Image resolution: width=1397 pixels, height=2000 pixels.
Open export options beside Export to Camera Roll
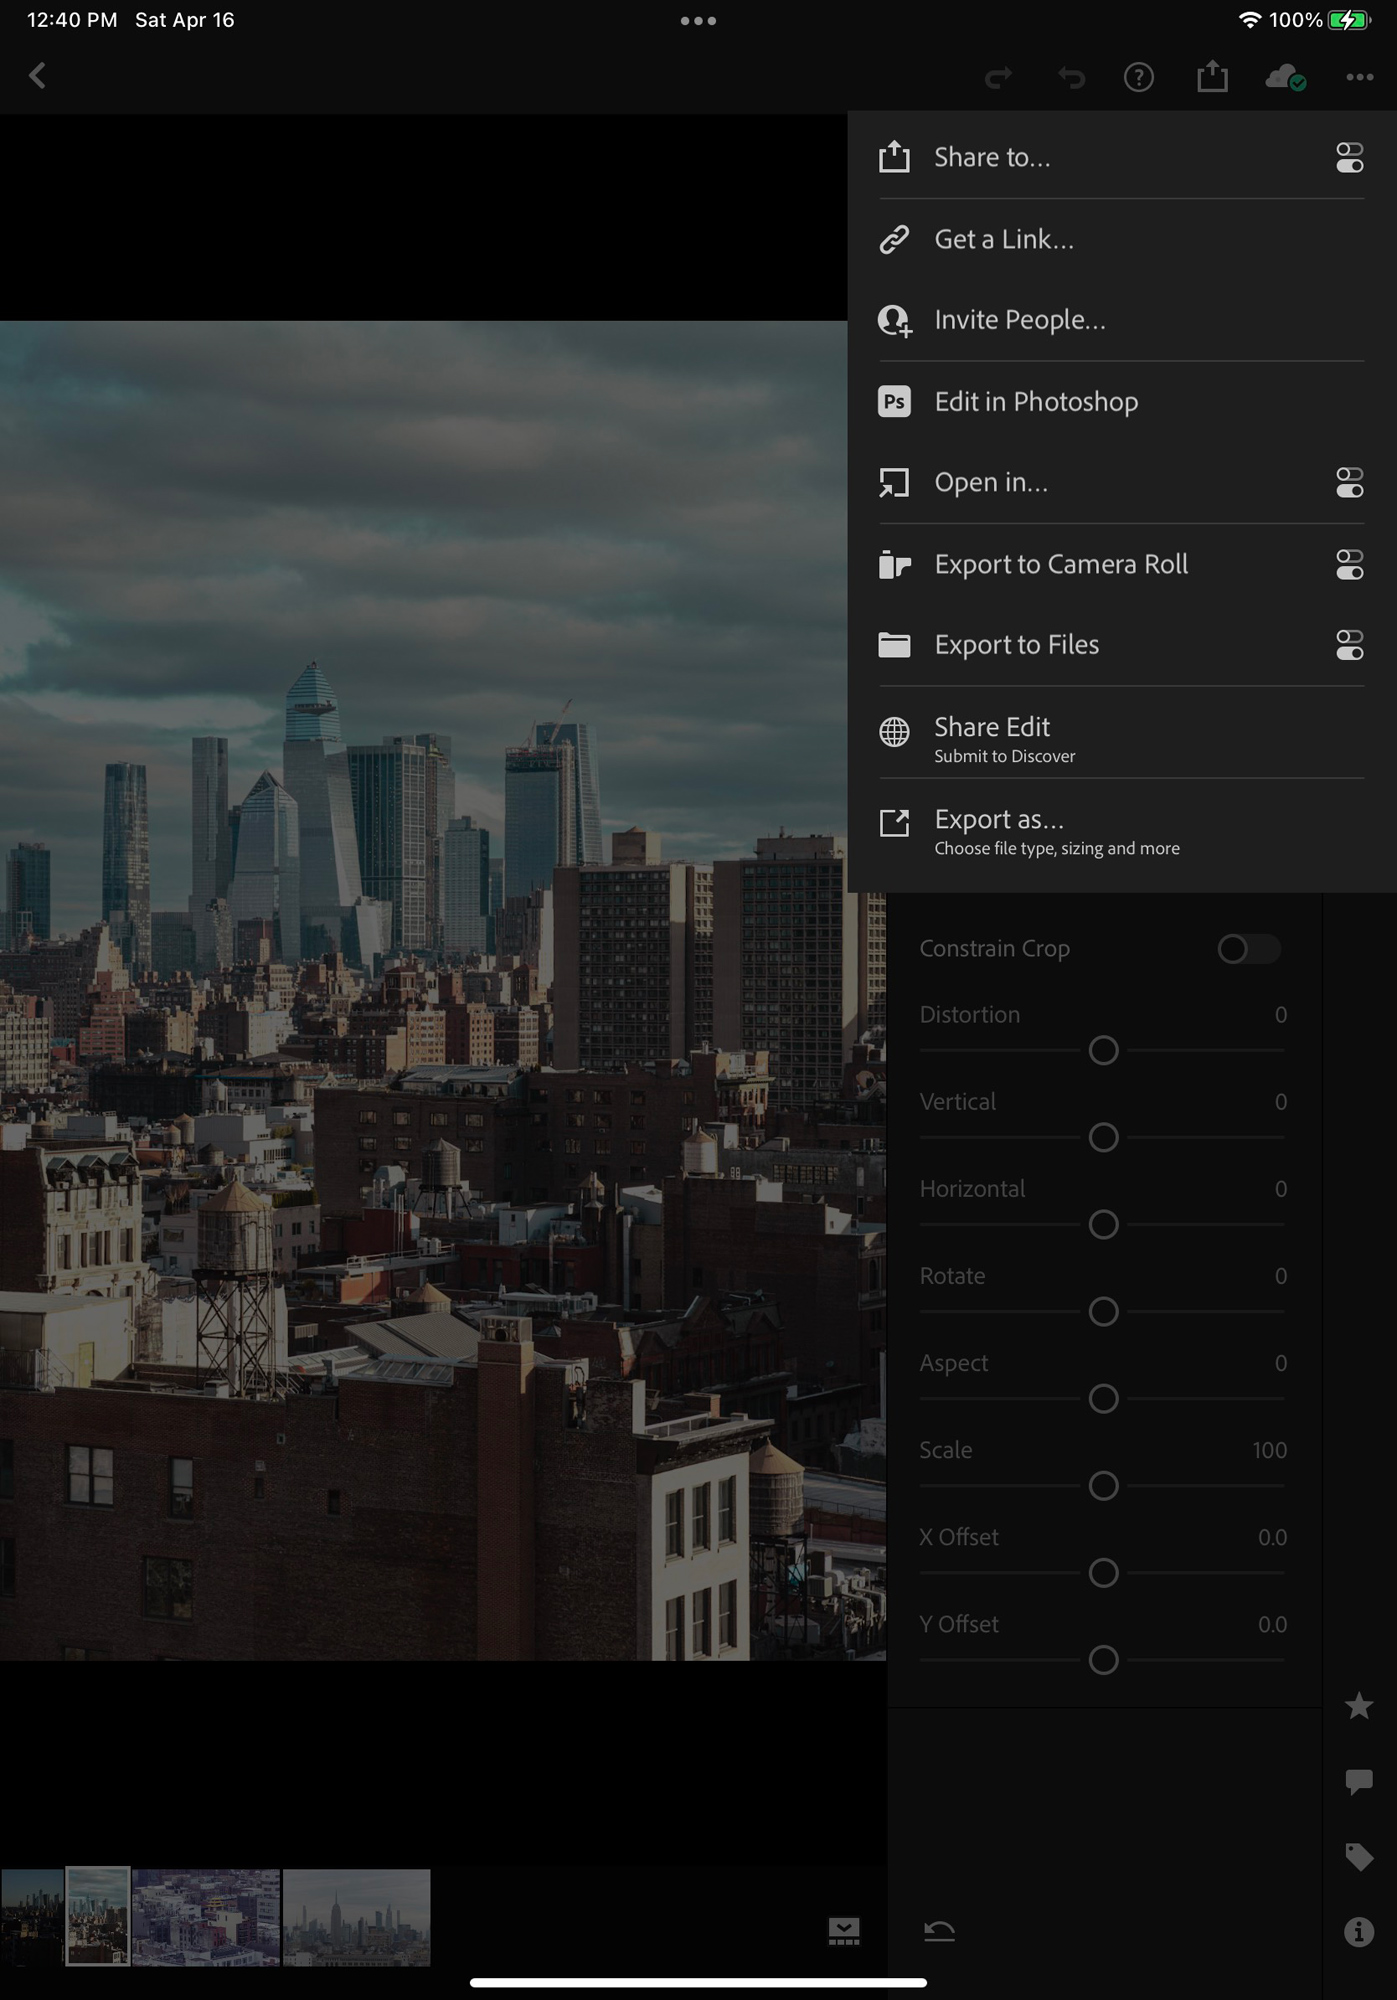pyautogui.click(x=1349, y=564)
